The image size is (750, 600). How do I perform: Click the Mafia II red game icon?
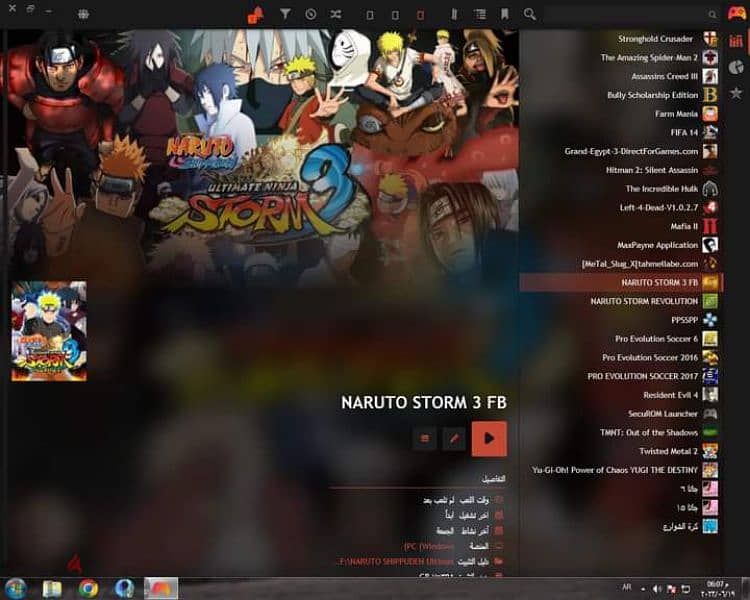(x=710, y=226)
